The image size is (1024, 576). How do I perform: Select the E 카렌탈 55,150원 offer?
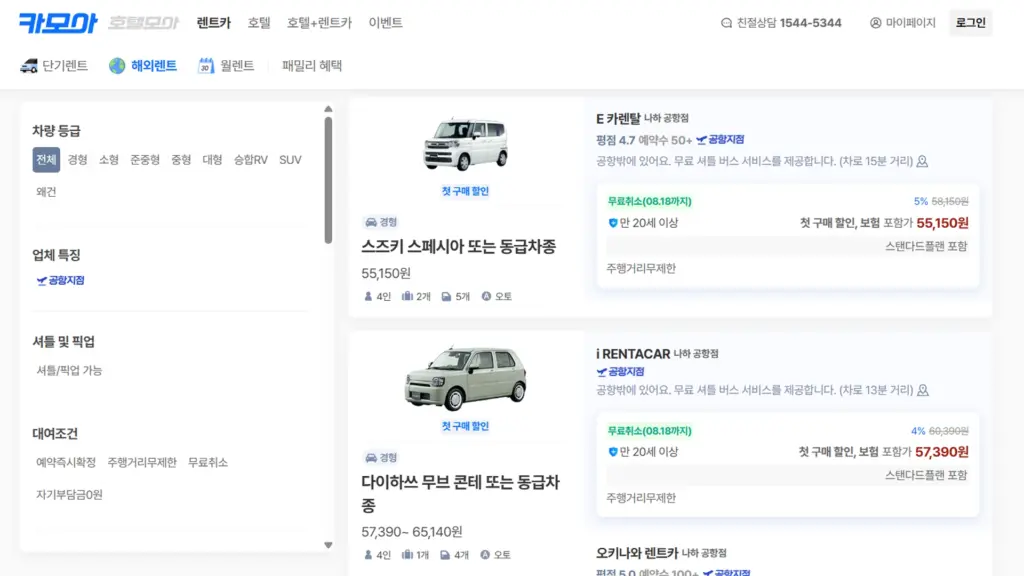coord(788,236)
